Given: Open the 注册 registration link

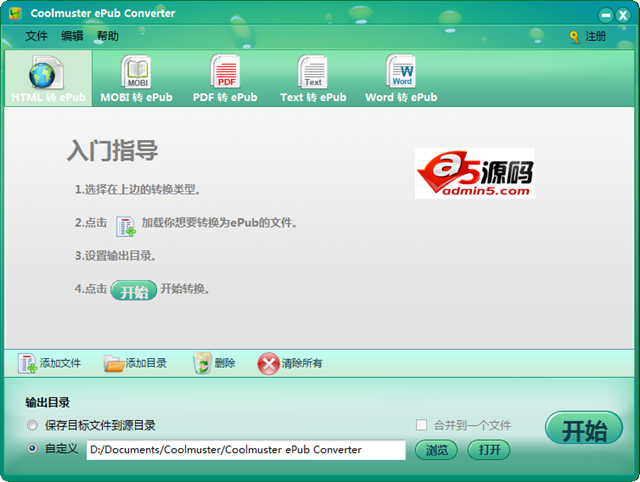Looking at the screenshot, I should click(x=596, y=36).
